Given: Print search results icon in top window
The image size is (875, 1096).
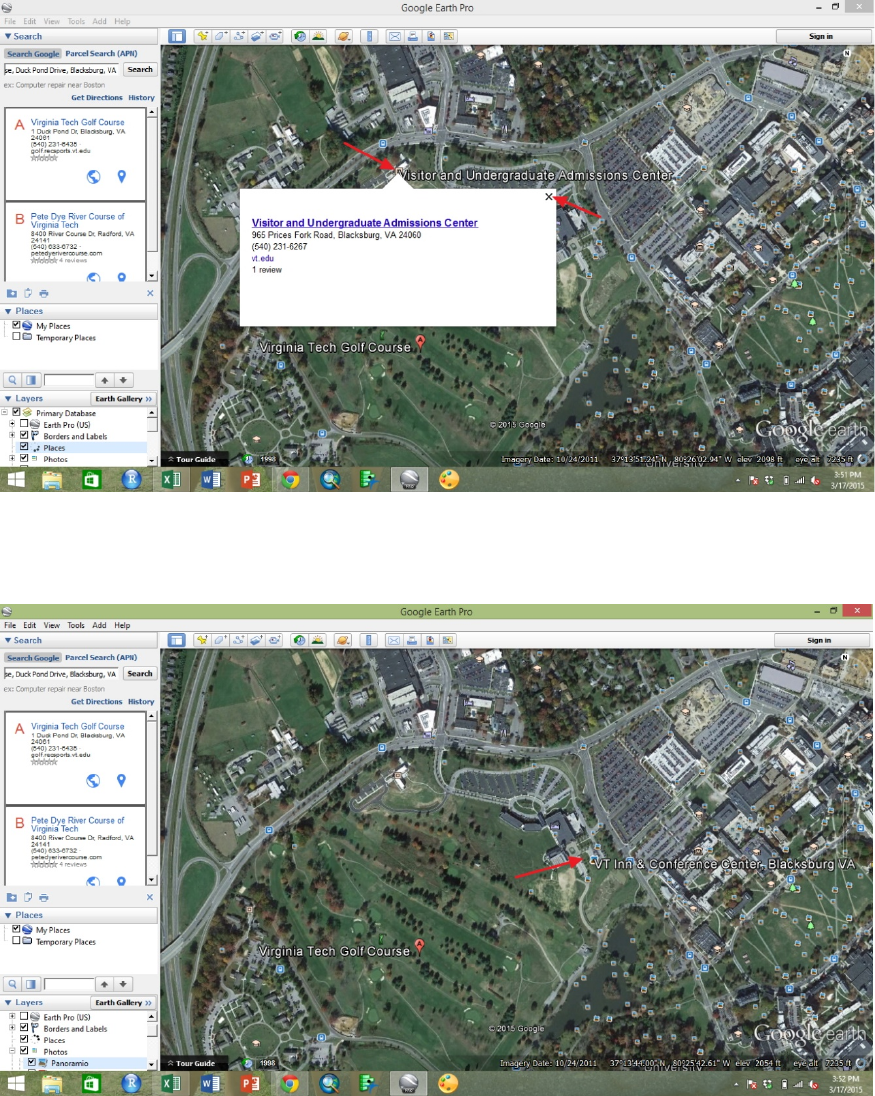Looking at the screenshot, I should pos(44,294).
